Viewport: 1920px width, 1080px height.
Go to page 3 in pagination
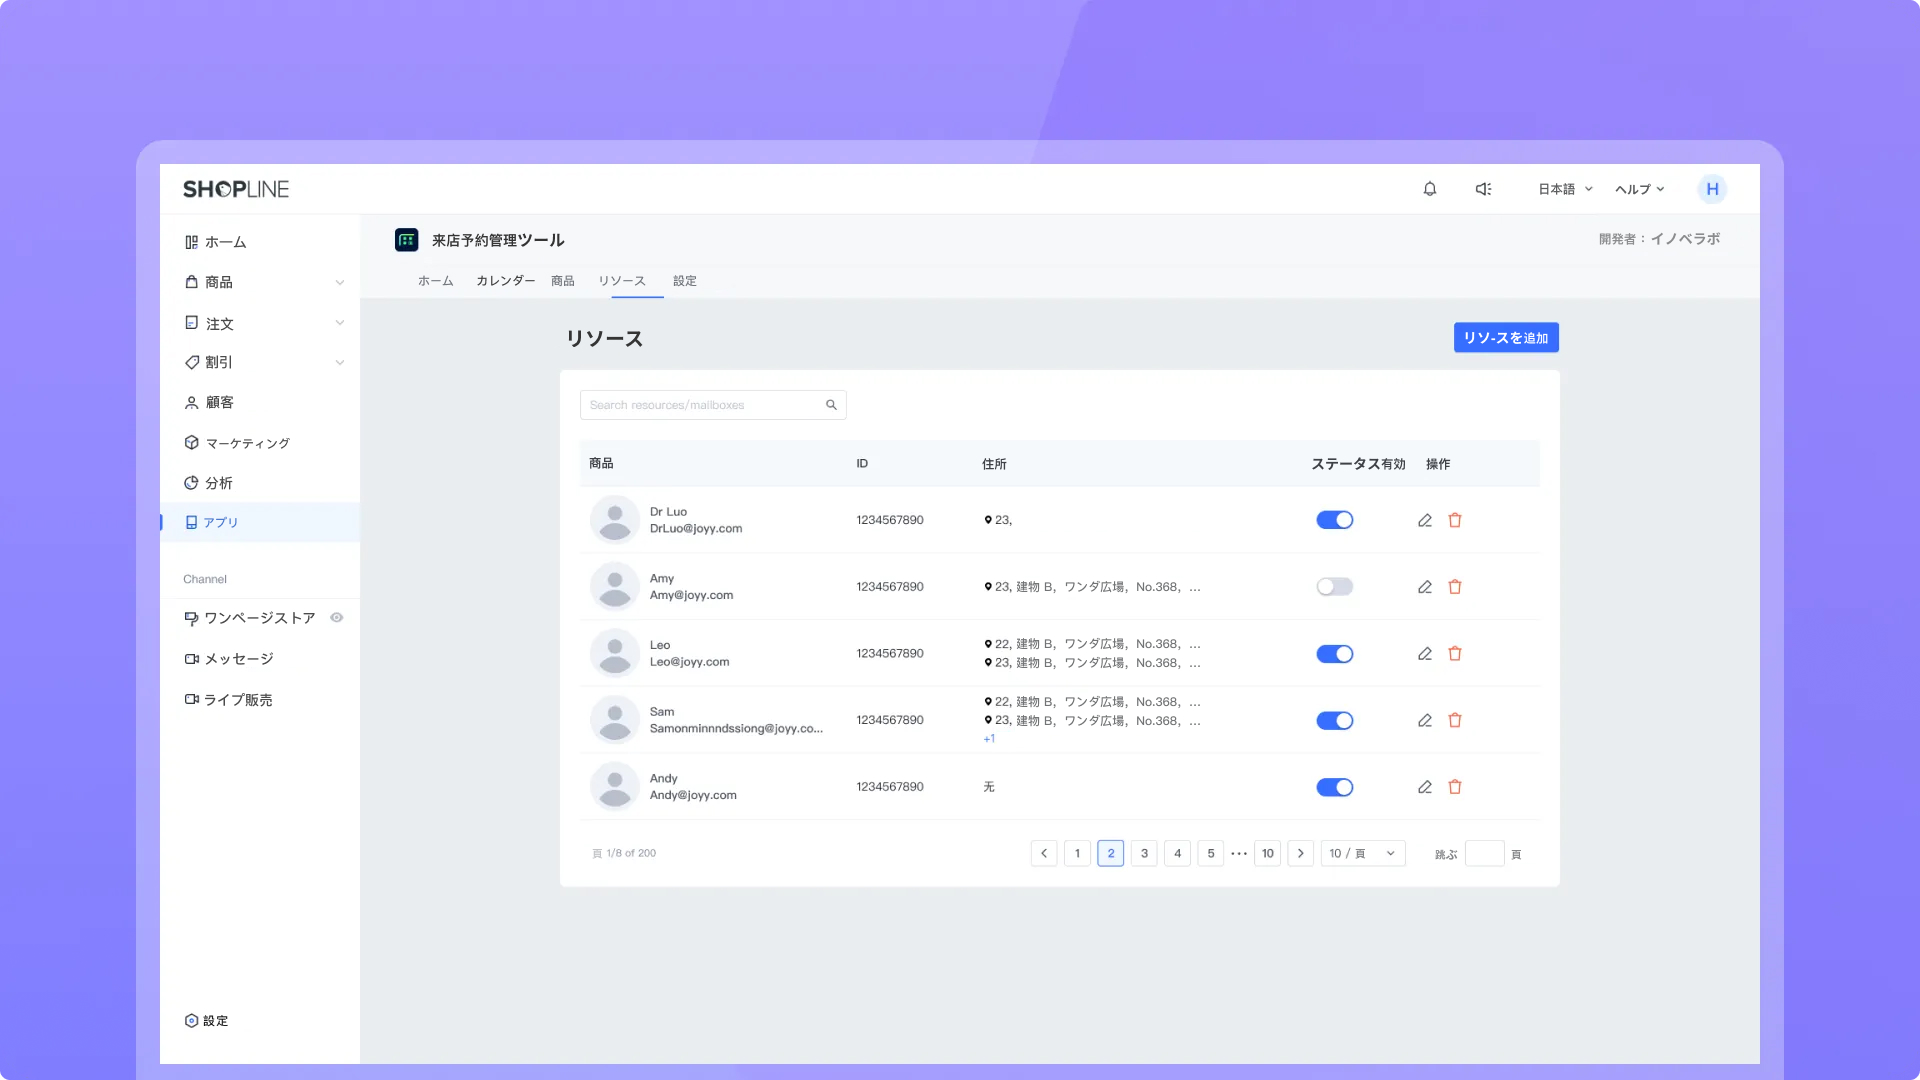pos(1144,853)
